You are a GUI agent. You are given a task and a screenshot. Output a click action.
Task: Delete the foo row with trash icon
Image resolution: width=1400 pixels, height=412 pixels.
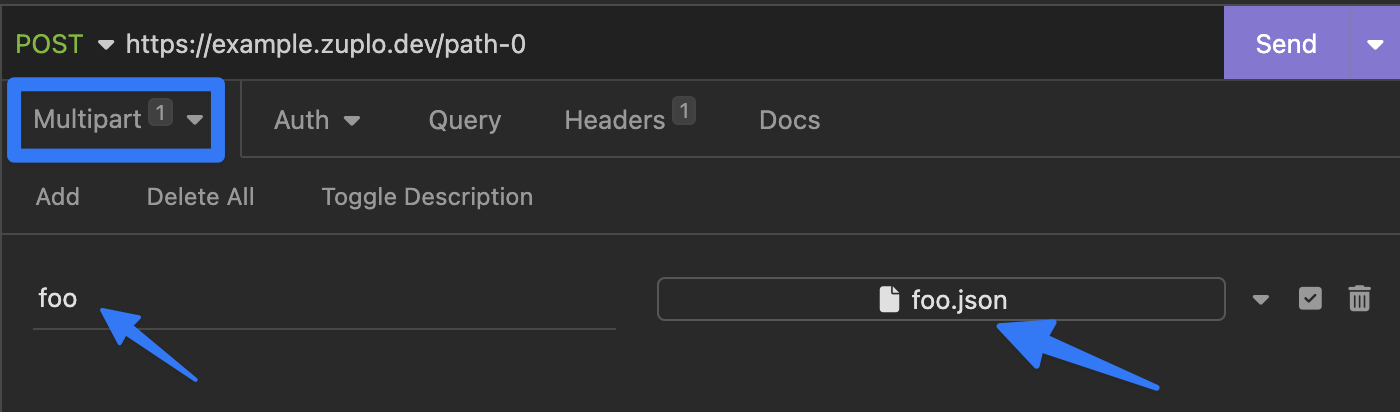(1359, 299)
